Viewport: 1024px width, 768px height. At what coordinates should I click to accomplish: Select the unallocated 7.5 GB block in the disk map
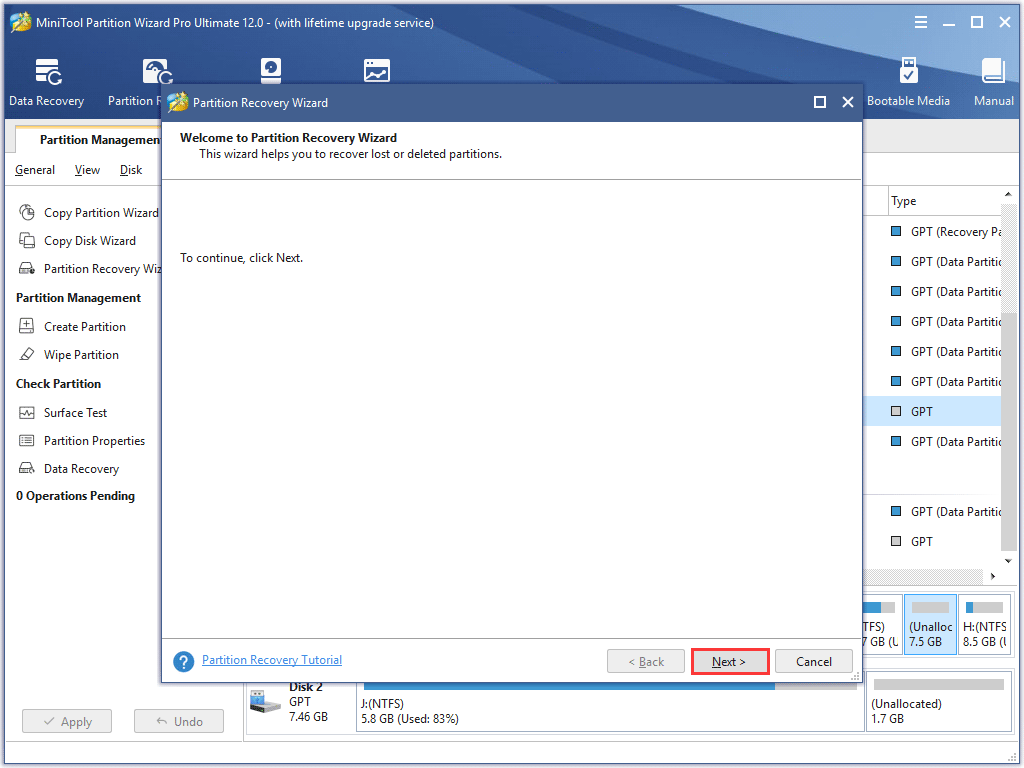930,624
